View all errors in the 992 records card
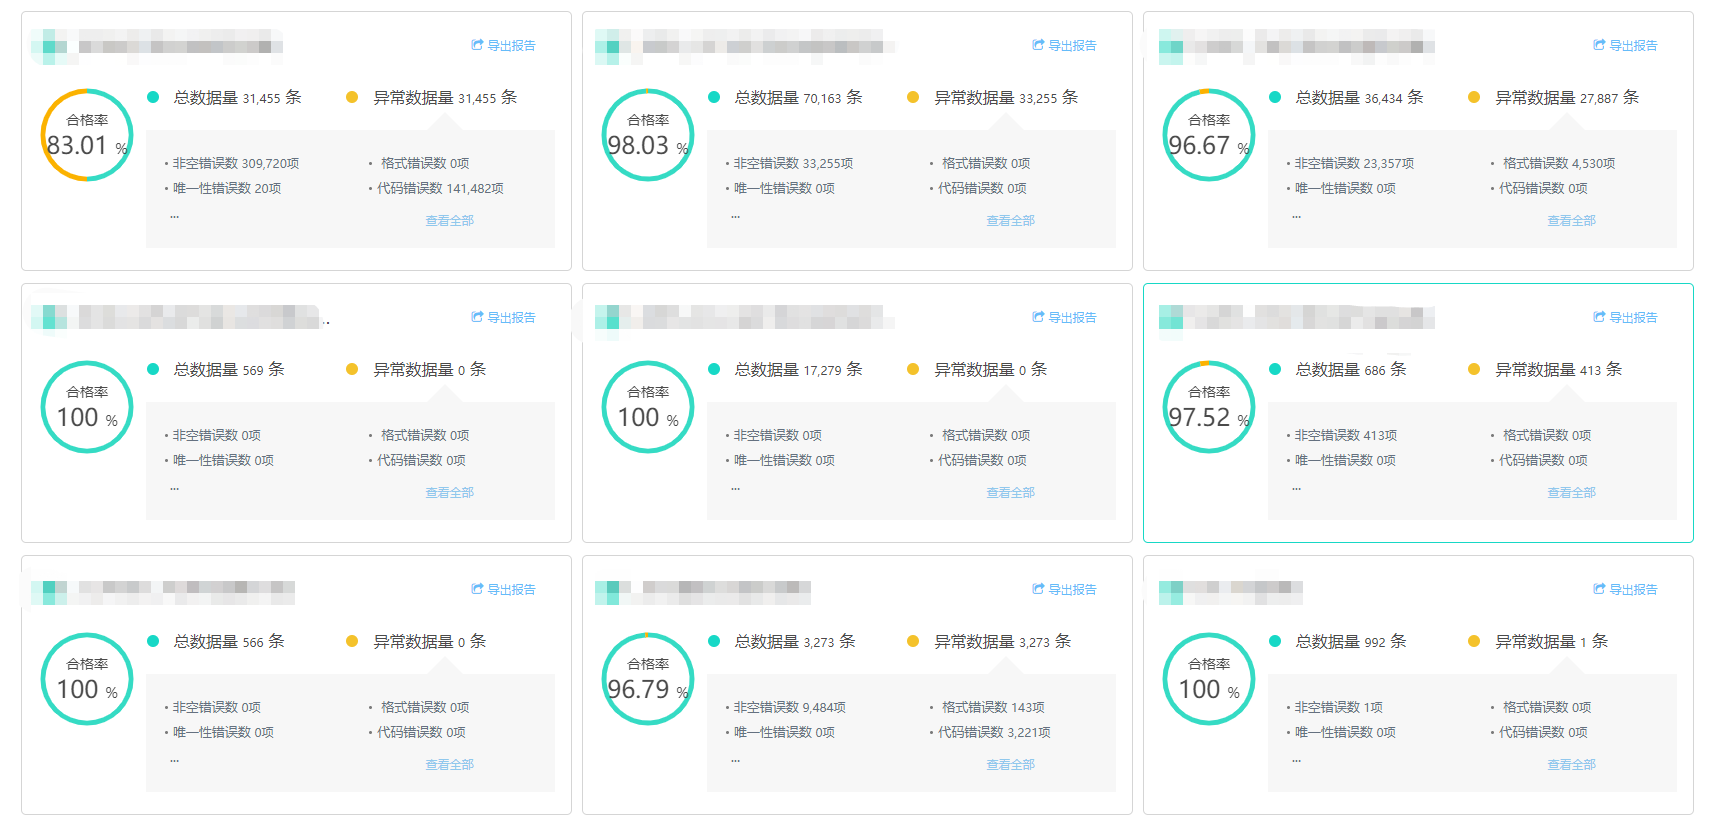This screenshot has height=817, width=1709. [x=1571, y=764]
